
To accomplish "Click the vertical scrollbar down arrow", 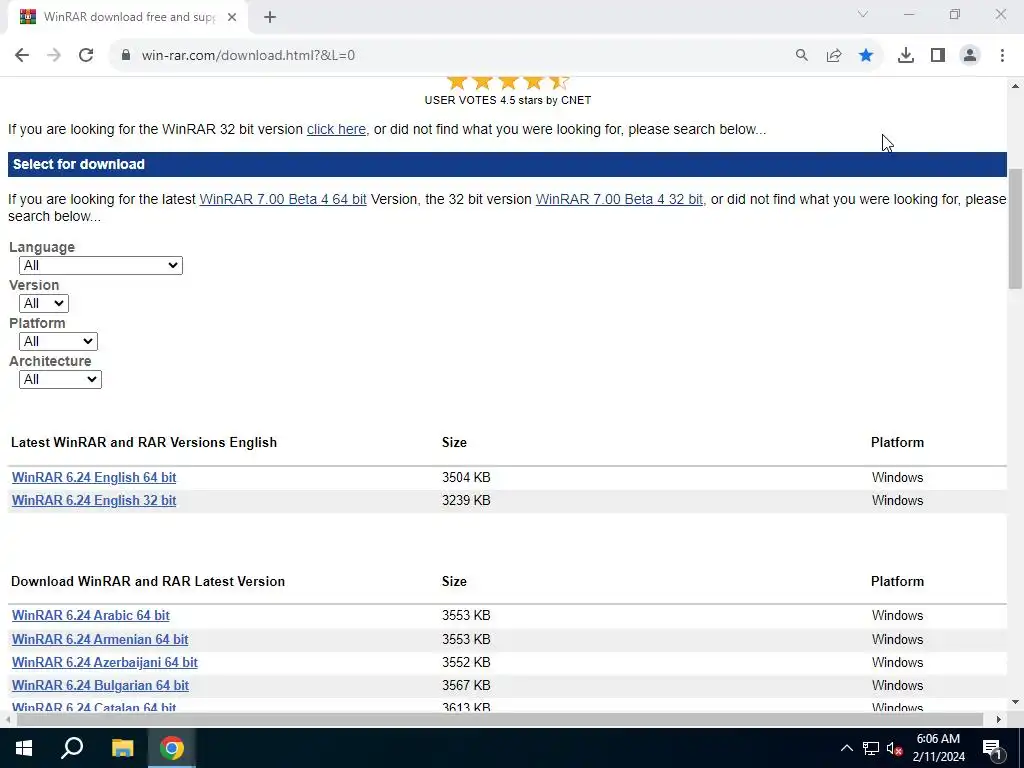I will click(1015, 702).
